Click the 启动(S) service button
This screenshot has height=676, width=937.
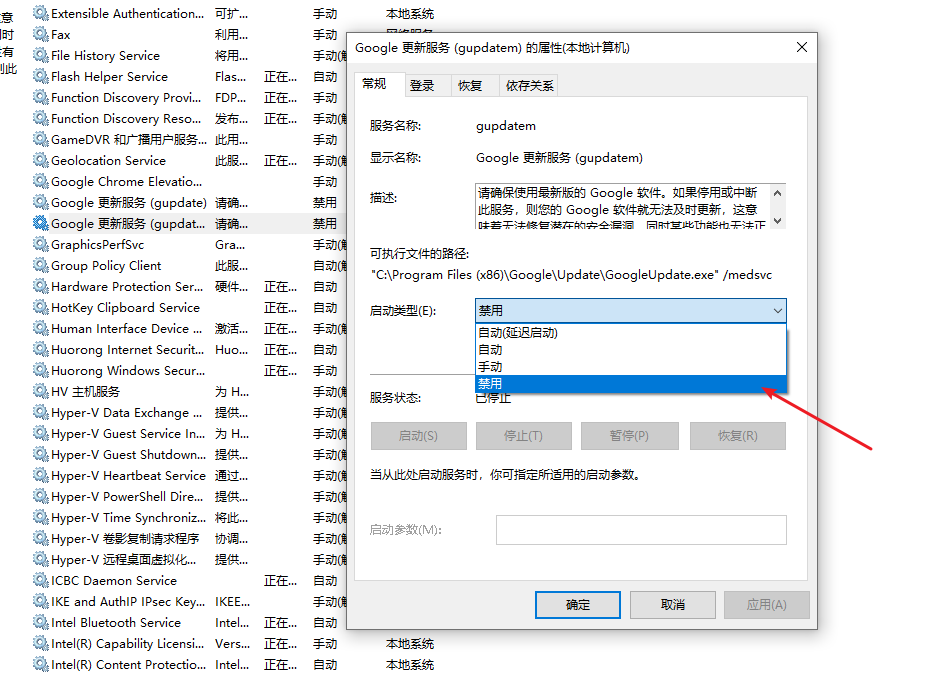coord(418,436)
